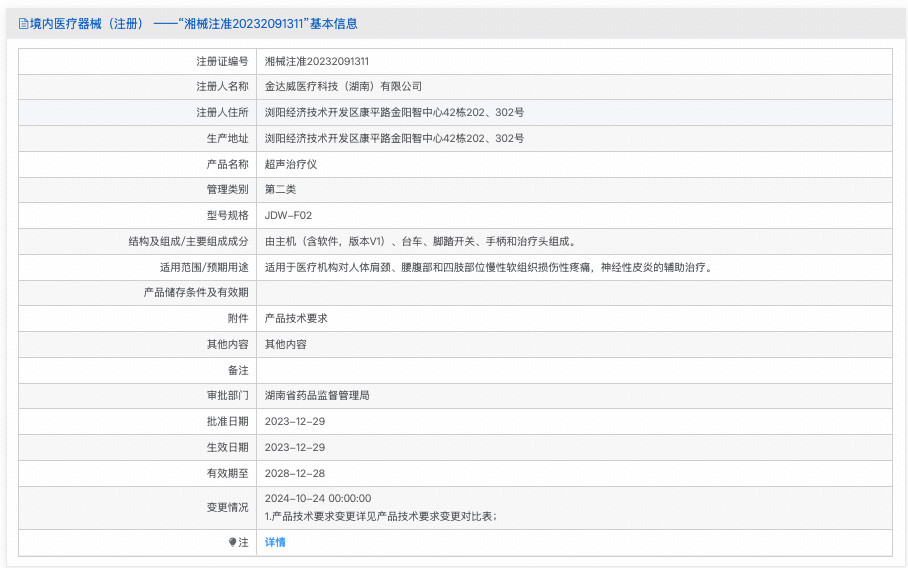Click registrant name 金达威医疗科技（湖南）有限公司

click(x=343, y=86)
